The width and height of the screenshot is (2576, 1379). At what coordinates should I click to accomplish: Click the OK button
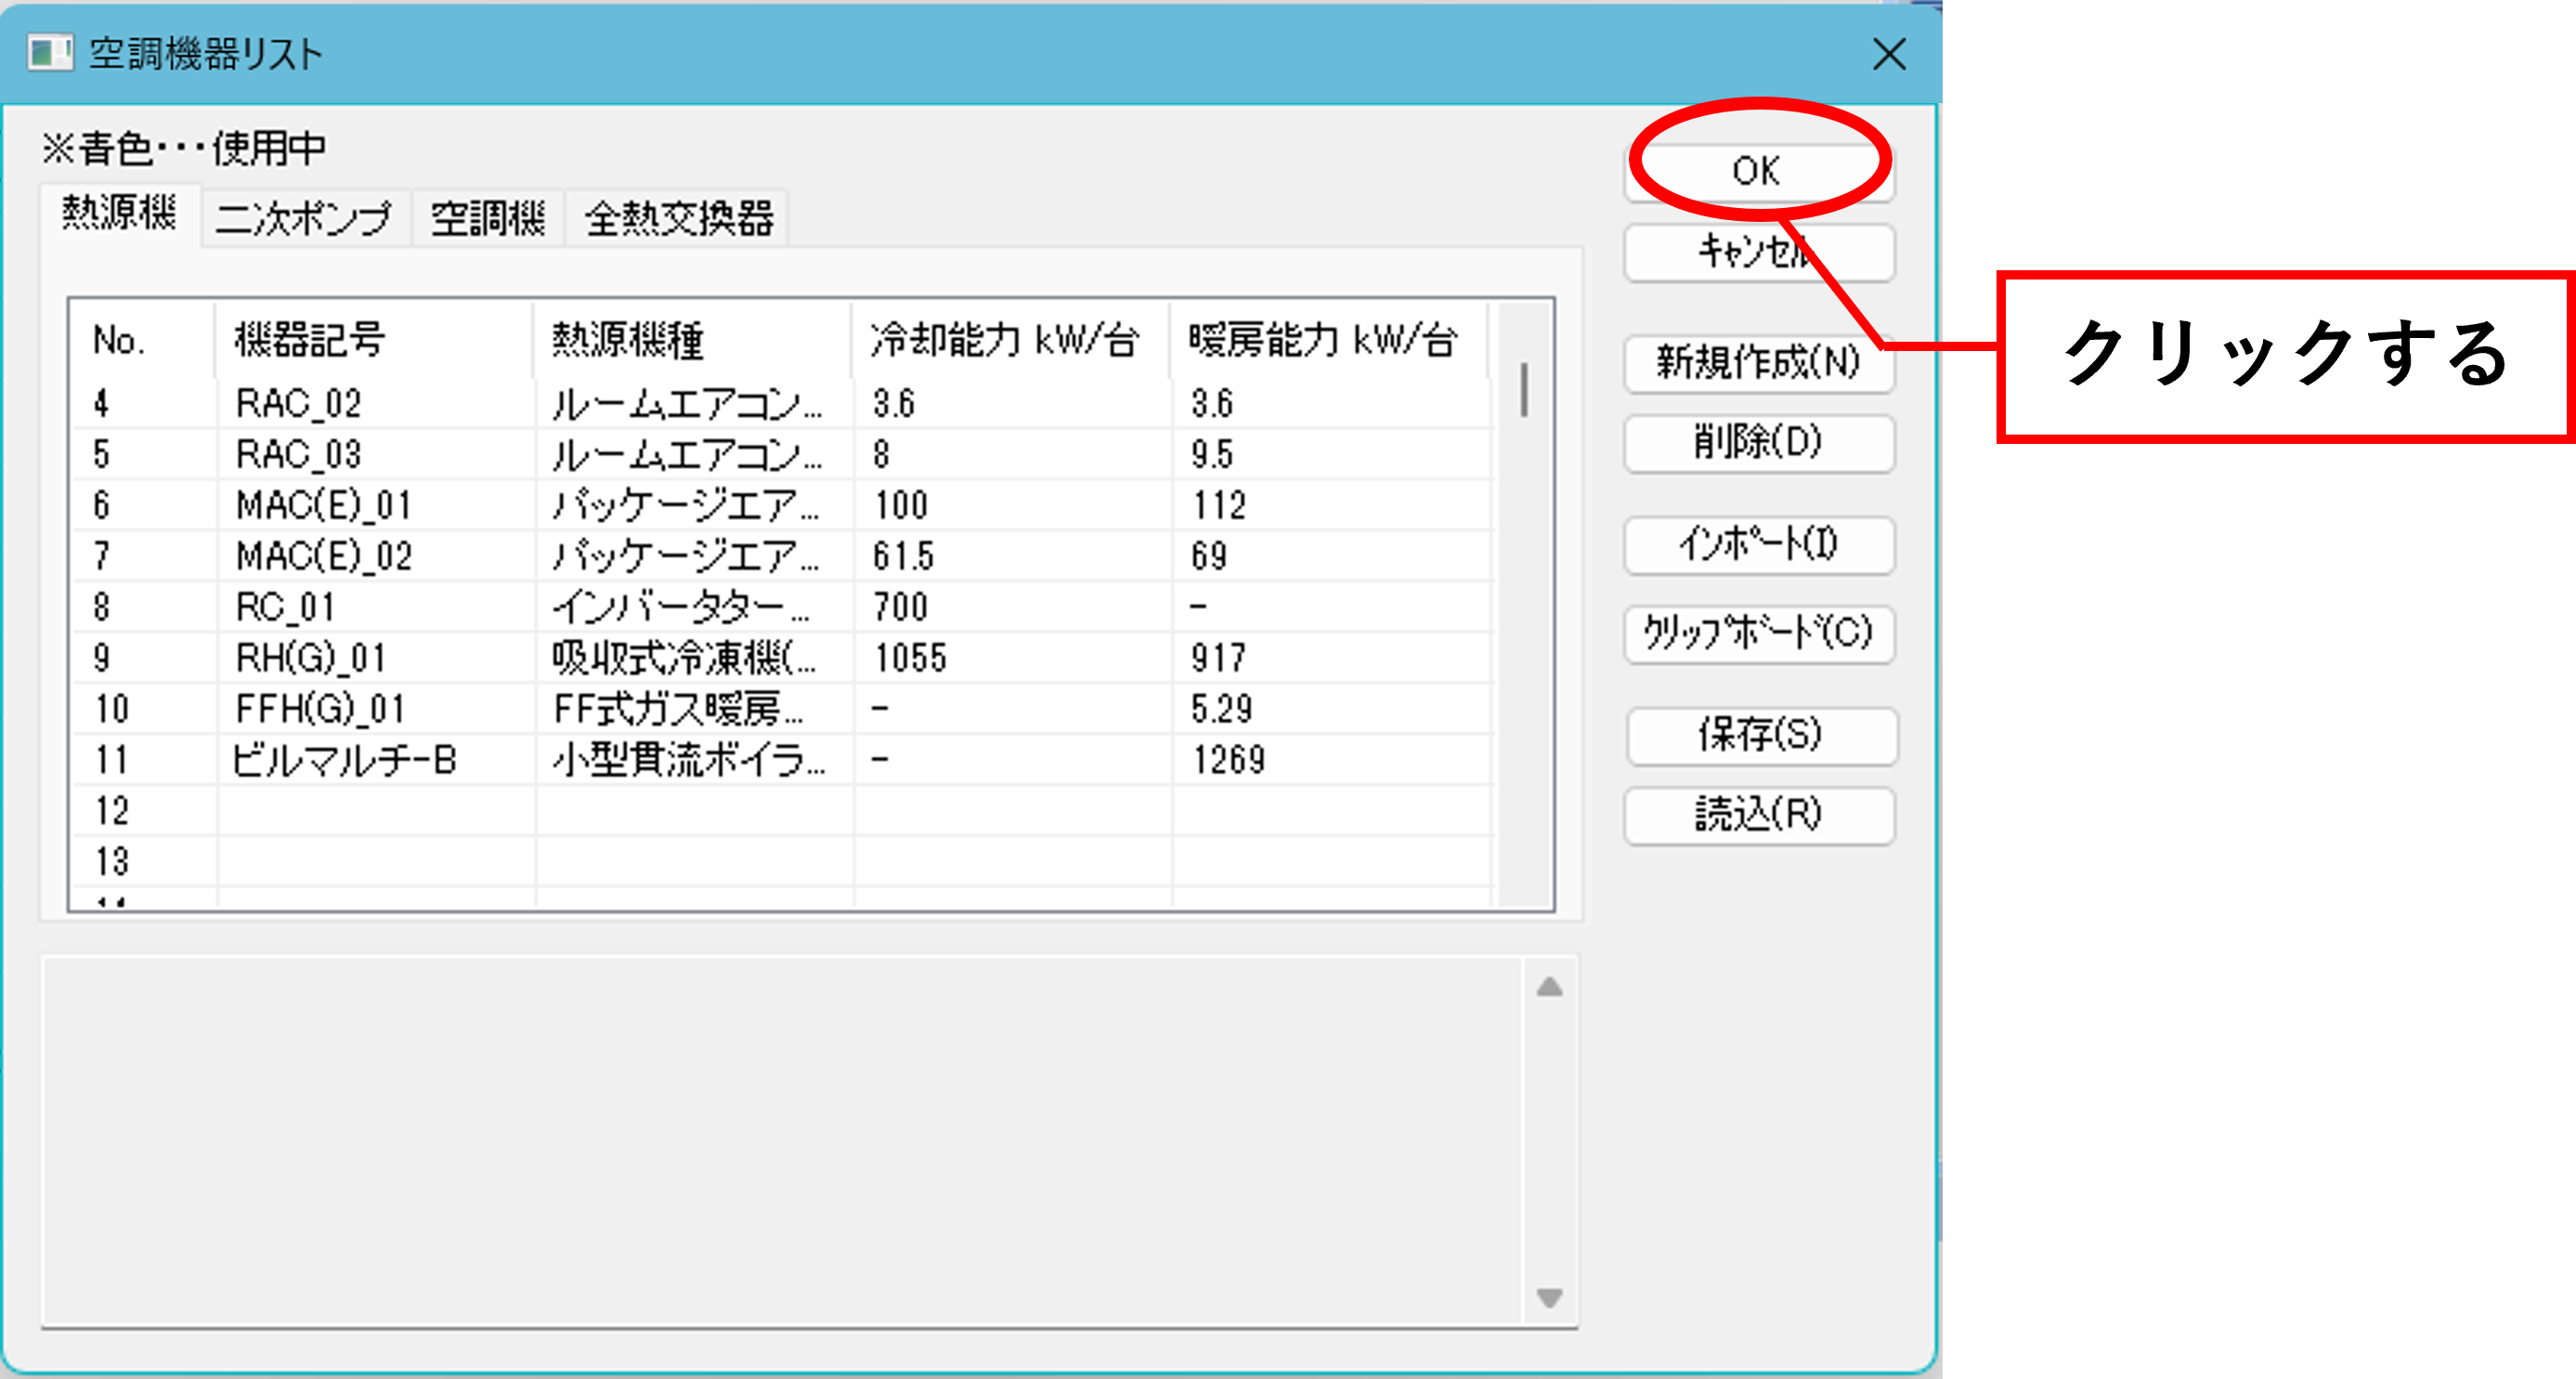pyautogui.click(x=1759, y=171)
